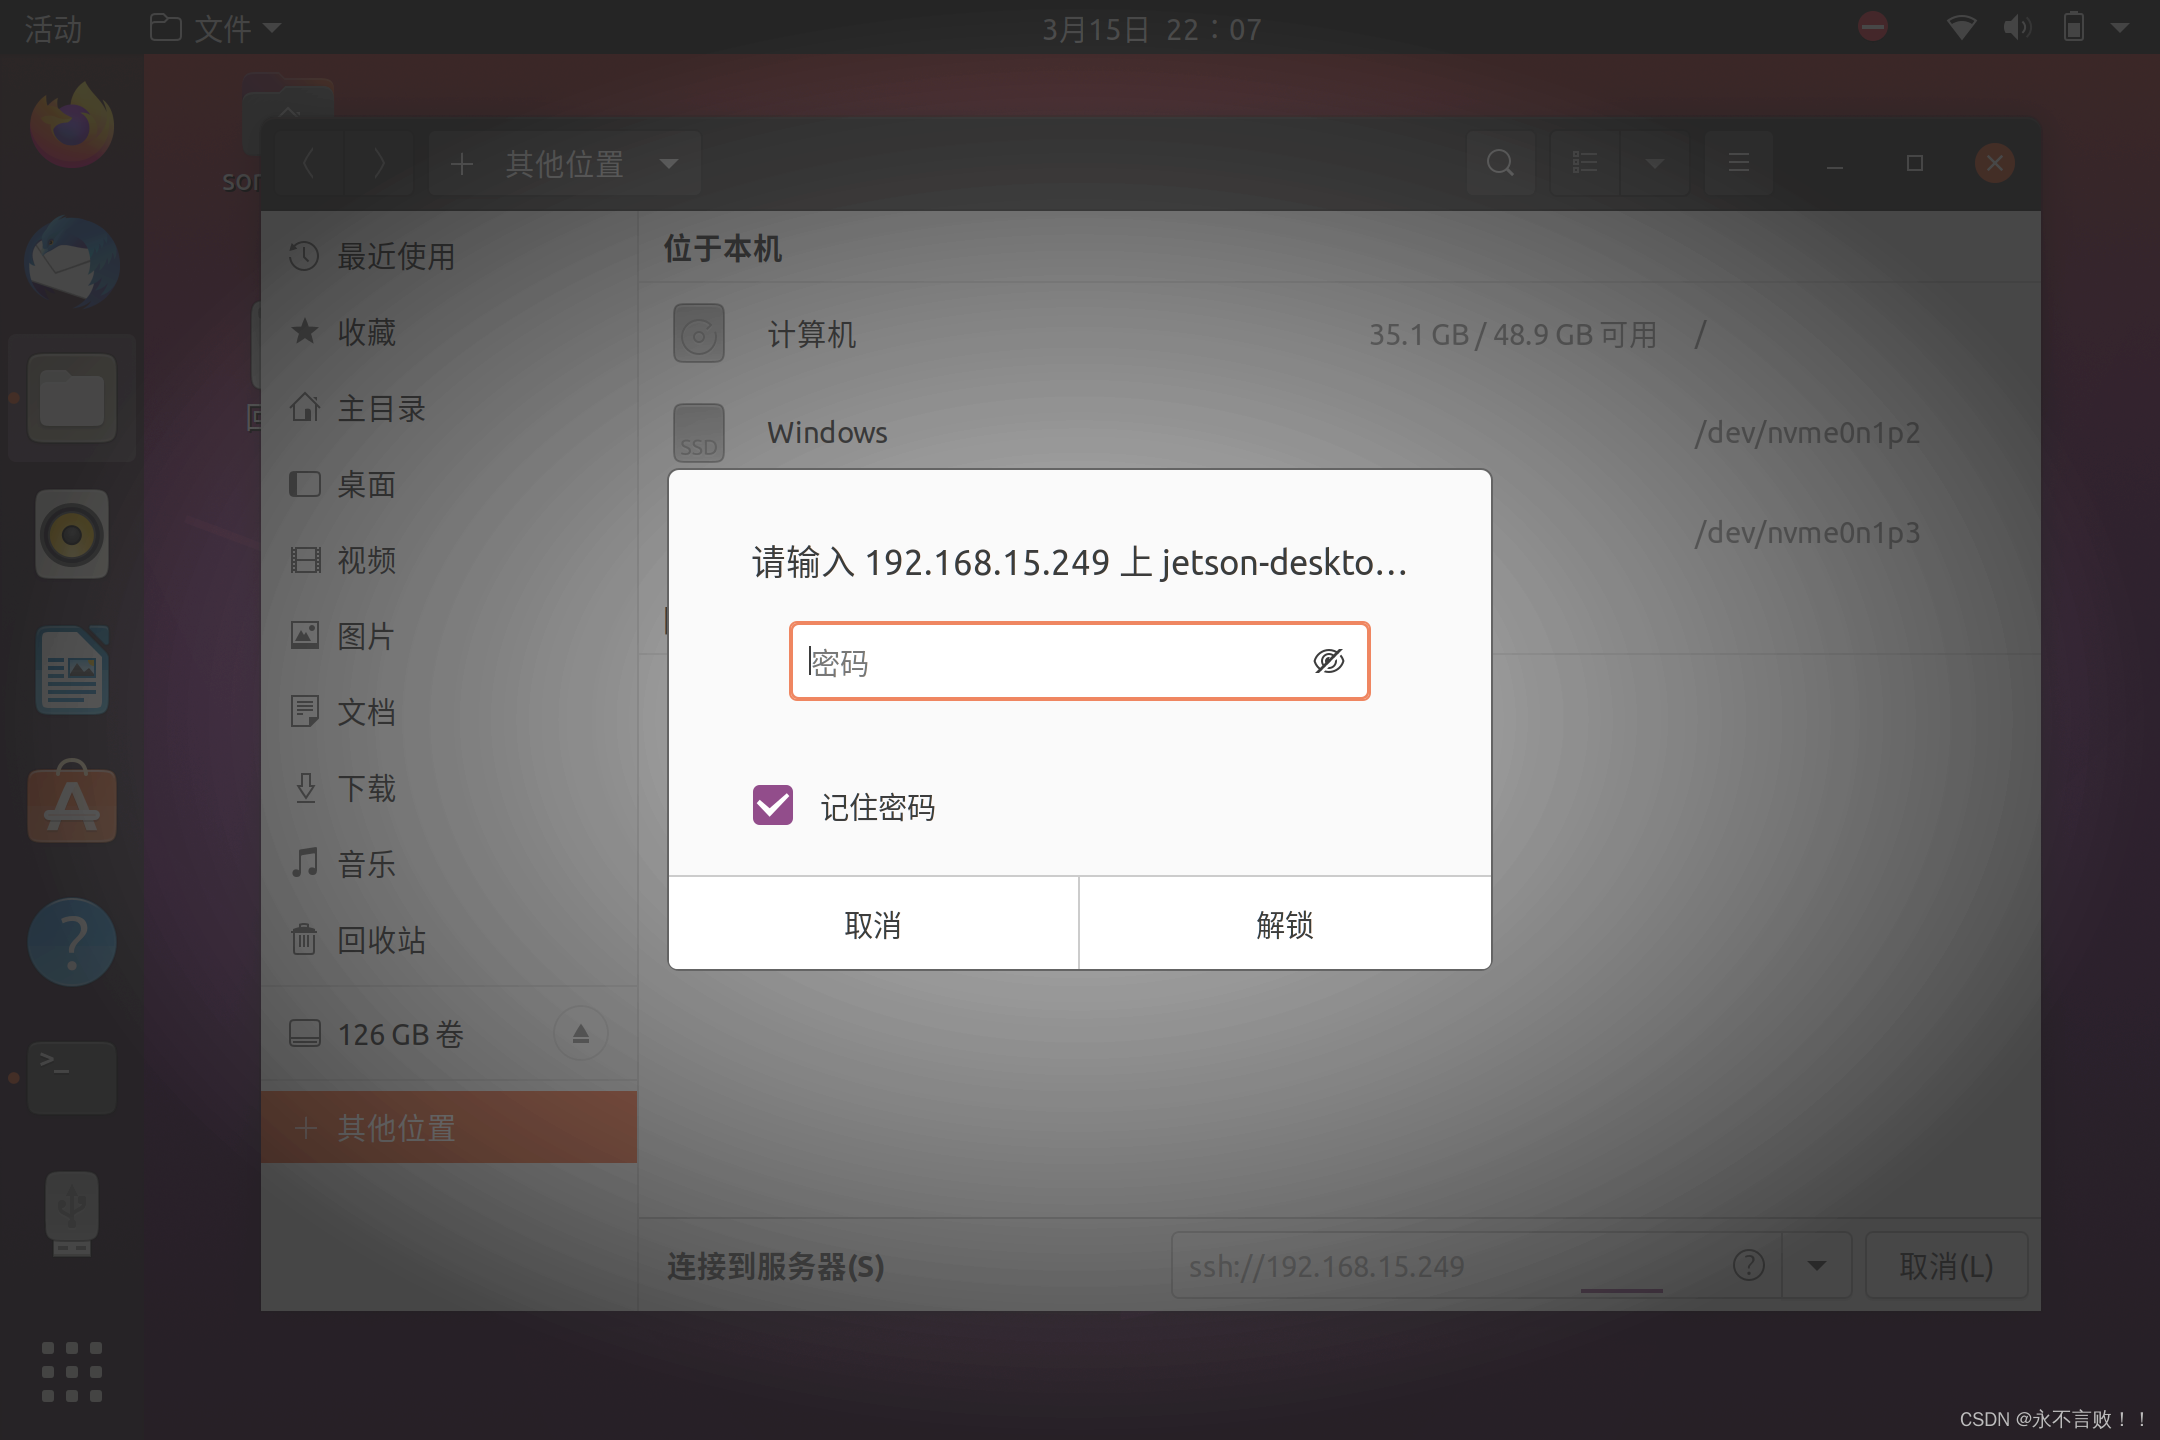Open 回收站 in the sidebar
Image resolution: width=2160 pixels, height=1440 pixels.
449,940
